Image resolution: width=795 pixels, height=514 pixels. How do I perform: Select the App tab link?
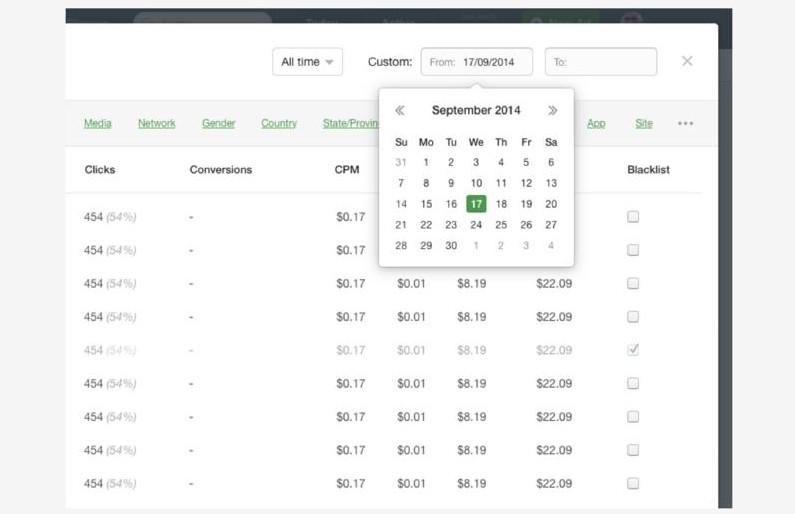pos(596,124)
